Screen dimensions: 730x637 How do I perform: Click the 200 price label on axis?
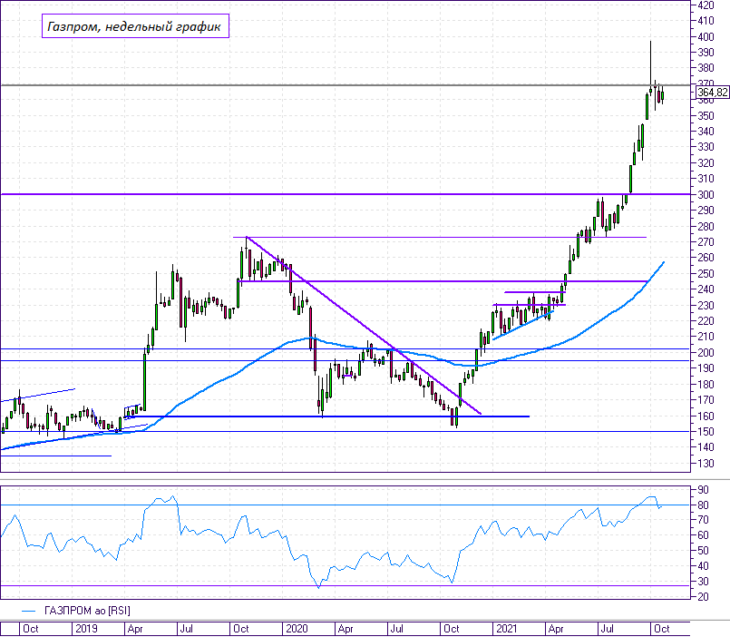(x=706, y=352)
